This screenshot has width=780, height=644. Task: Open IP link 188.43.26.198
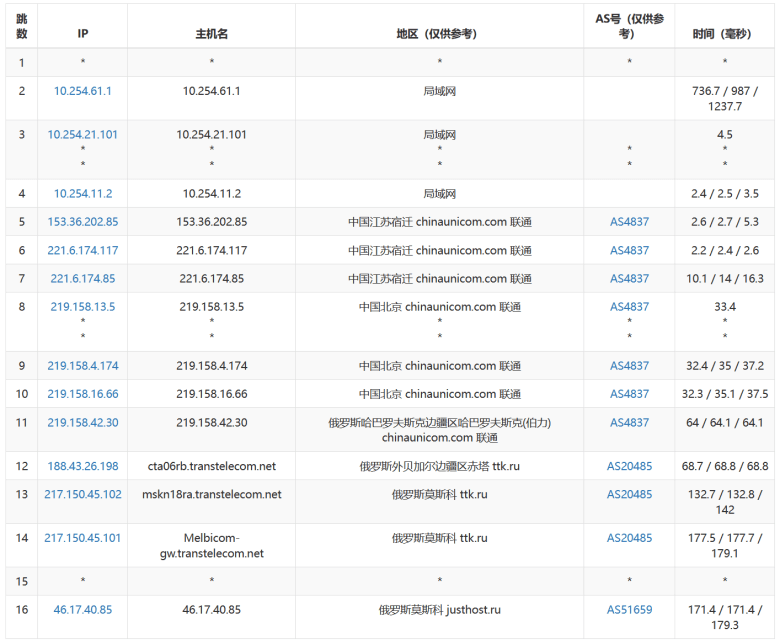pos(83,466)
